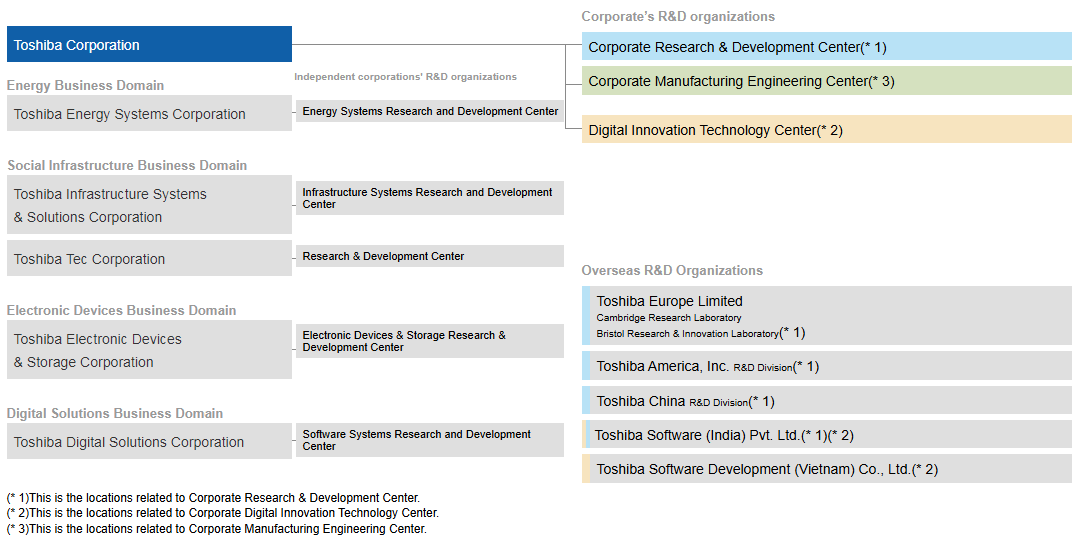Click the Corporate's R&D organizations heading

pyautogui.click(x=678, y=16)
